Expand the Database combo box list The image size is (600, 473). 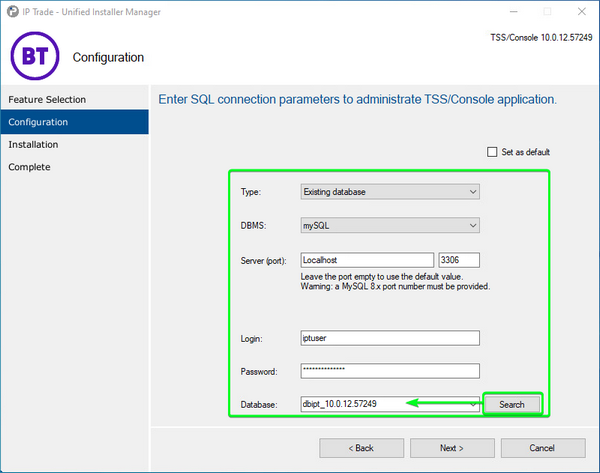[x=473, y=404]
